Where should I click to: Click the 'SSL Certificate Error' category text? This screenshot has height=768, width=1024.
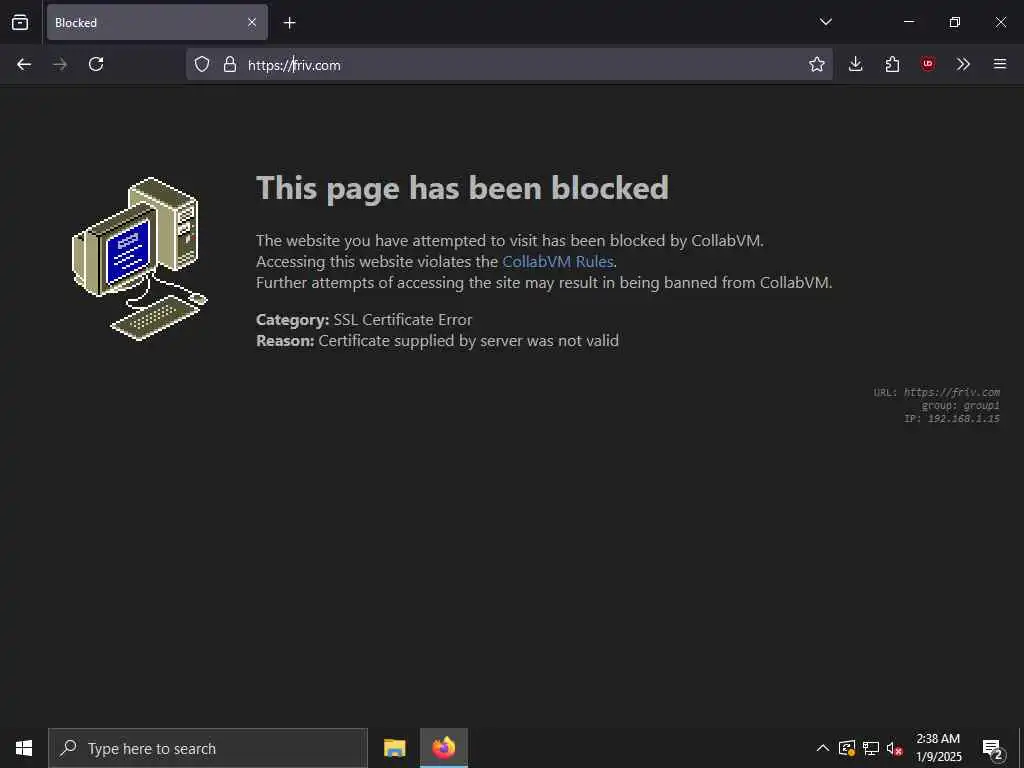(403, 320)
